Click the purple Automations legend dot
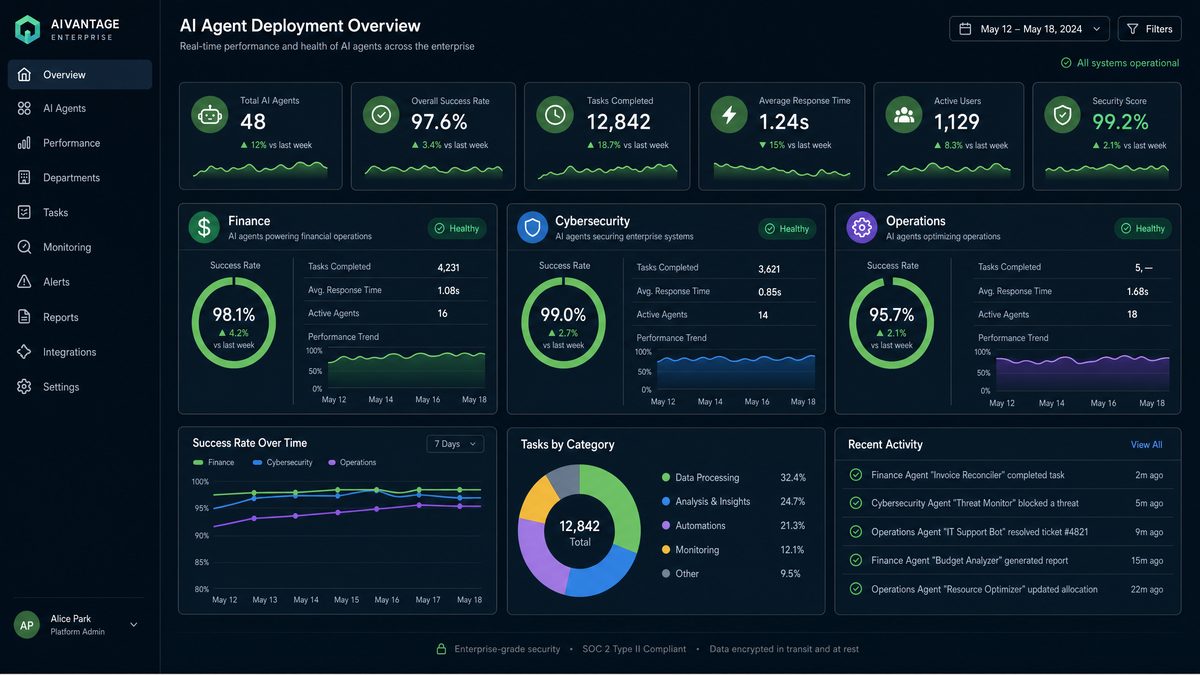Image resolution: width=1200 pixels, height=675 pixels. [x=666, y=526]
